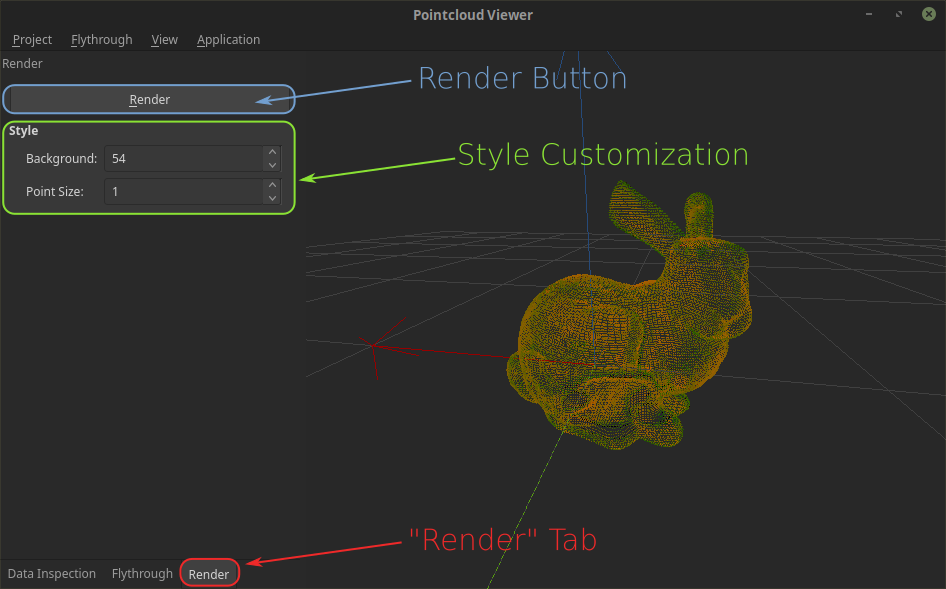Maximize the Pointcloud Viewer window
The width and height of the screenshot is (946, 589).
899,14
